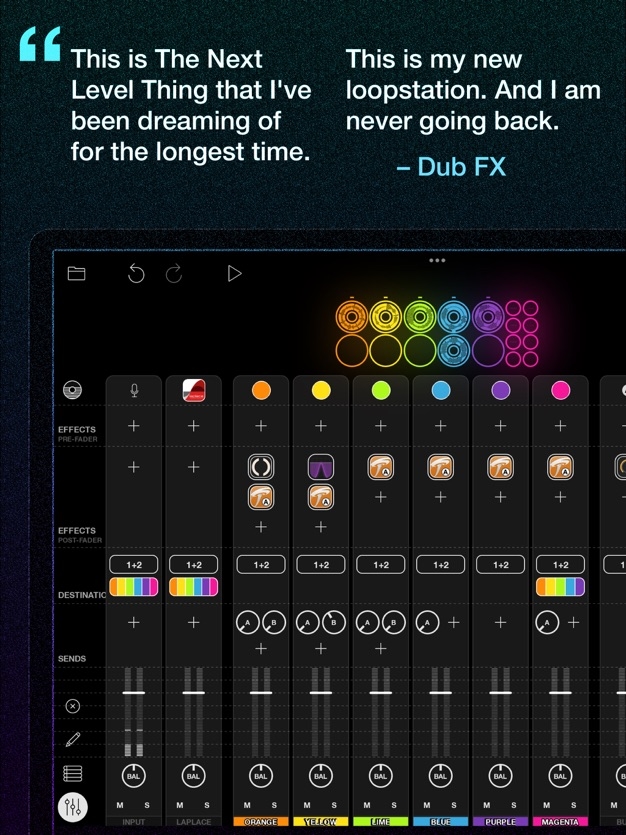The height and width of the screenshot is (835, 626).
Task: Click the clear X icon in sidebar
Action: tap(72, 706)
